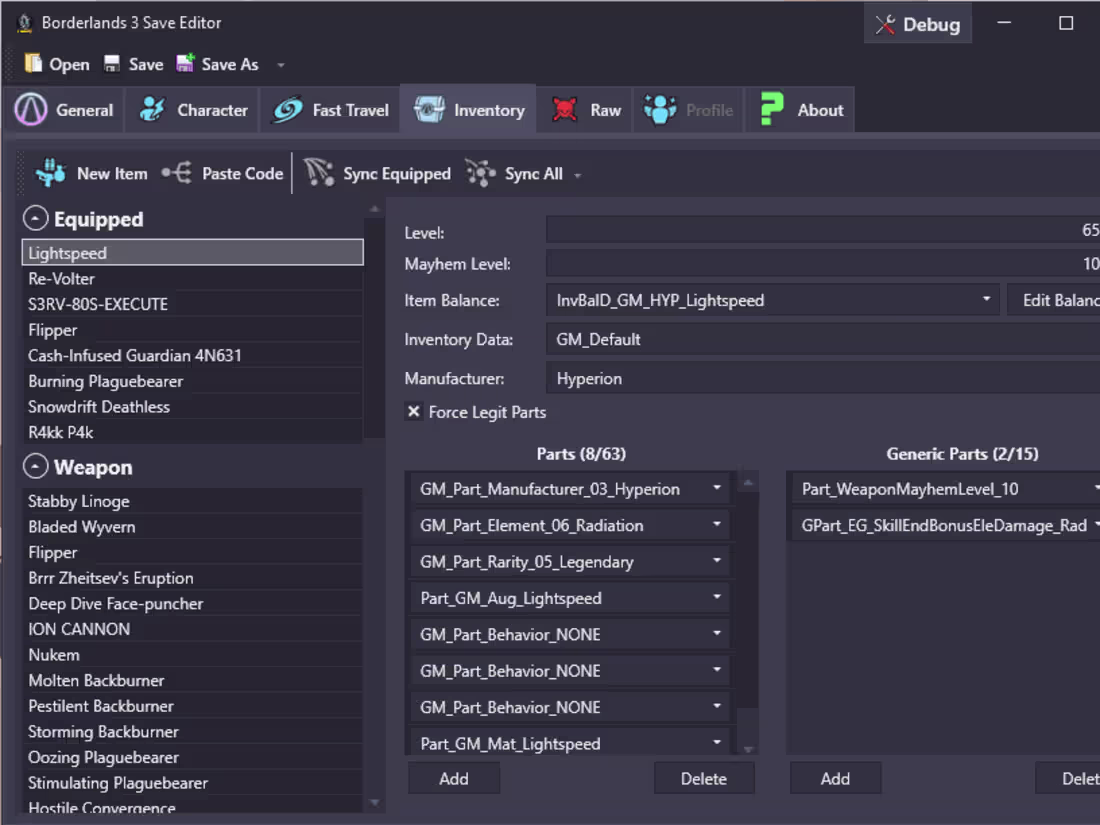1100x825 pixels.
Task: Click Add button under Generic Parts
Action: (x=835, y=778)
